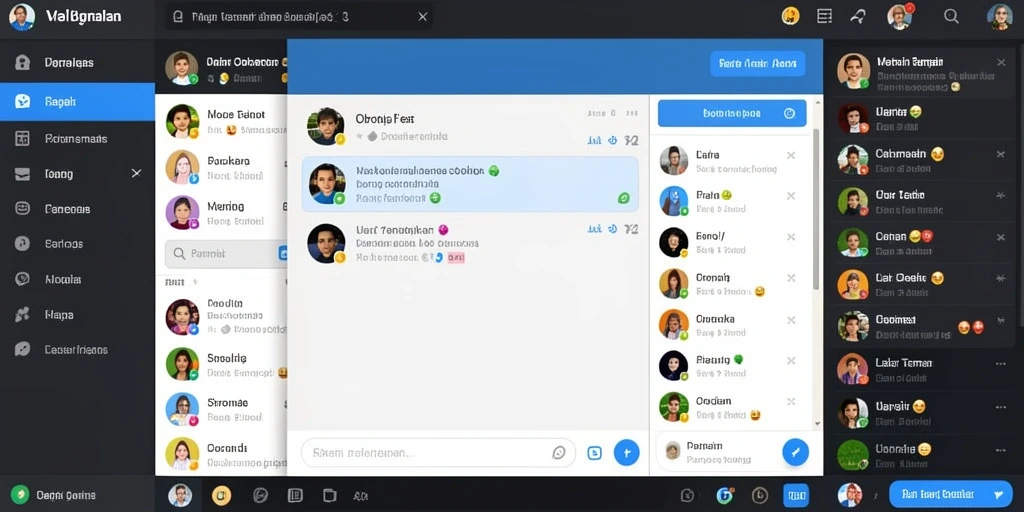Open the profile avatar with red notification badge
Screen dimensions: 1024x512
900,16
